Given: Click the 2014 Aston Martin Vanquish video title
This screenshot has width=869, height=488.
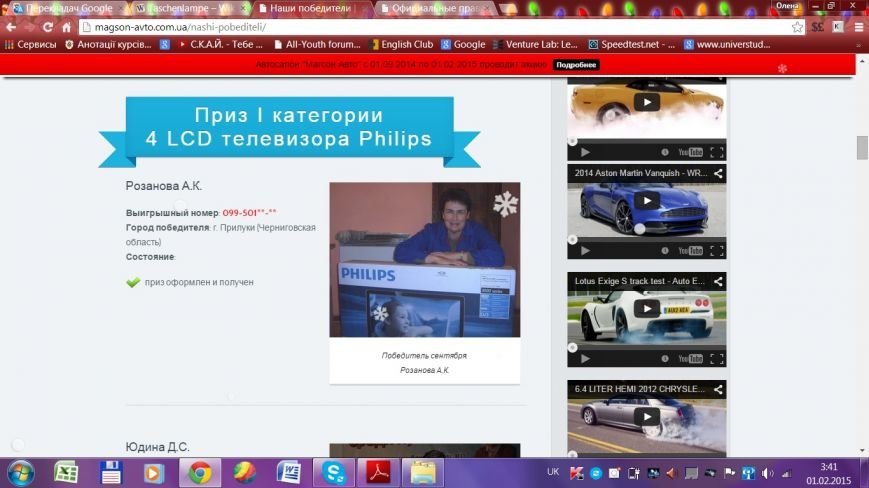Looking at the screenshot, I should click(641, 173).
